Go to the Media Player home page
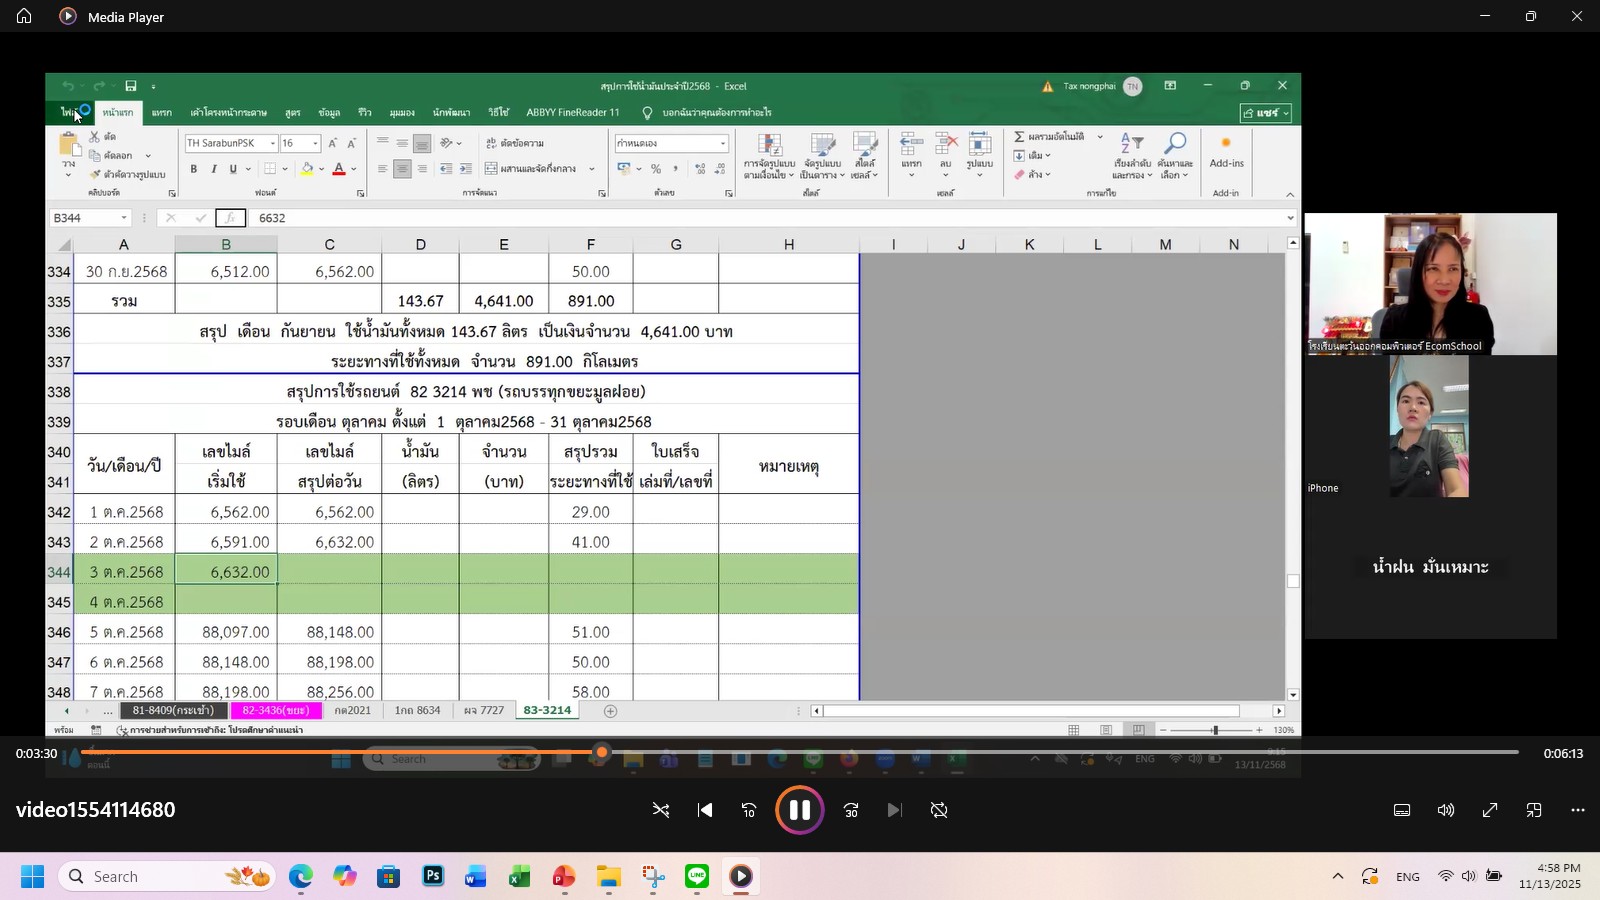The height and width of the screenshot is (900, 1600). 24,16
